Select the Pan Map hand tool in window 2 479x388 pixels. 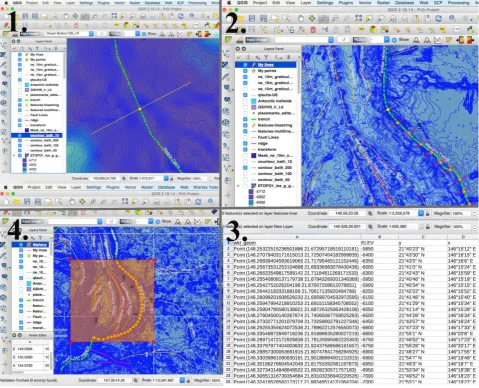click(301, 18)
